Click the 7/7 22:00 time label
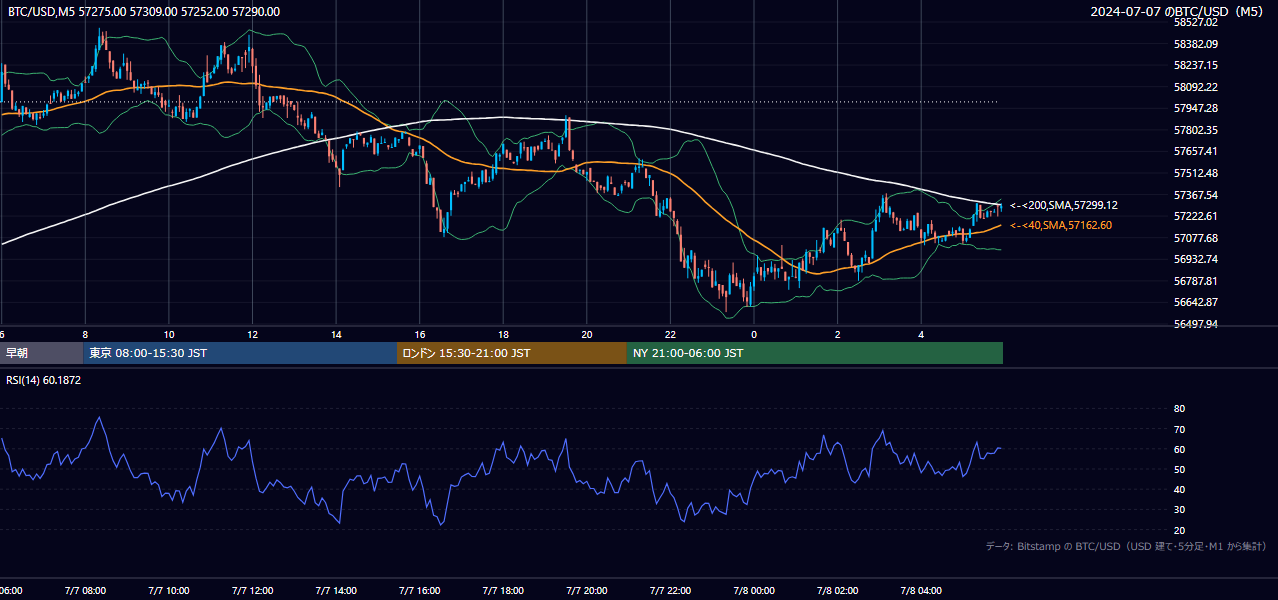The width and height of the screenshot is (1278, 600). 671,591
